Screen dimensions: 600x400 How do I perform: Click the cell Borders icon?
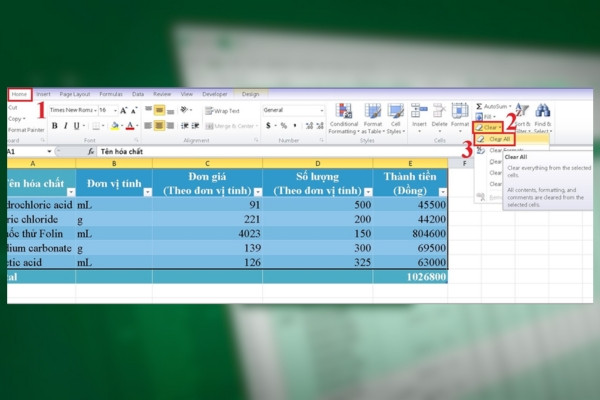coord(96,126)
